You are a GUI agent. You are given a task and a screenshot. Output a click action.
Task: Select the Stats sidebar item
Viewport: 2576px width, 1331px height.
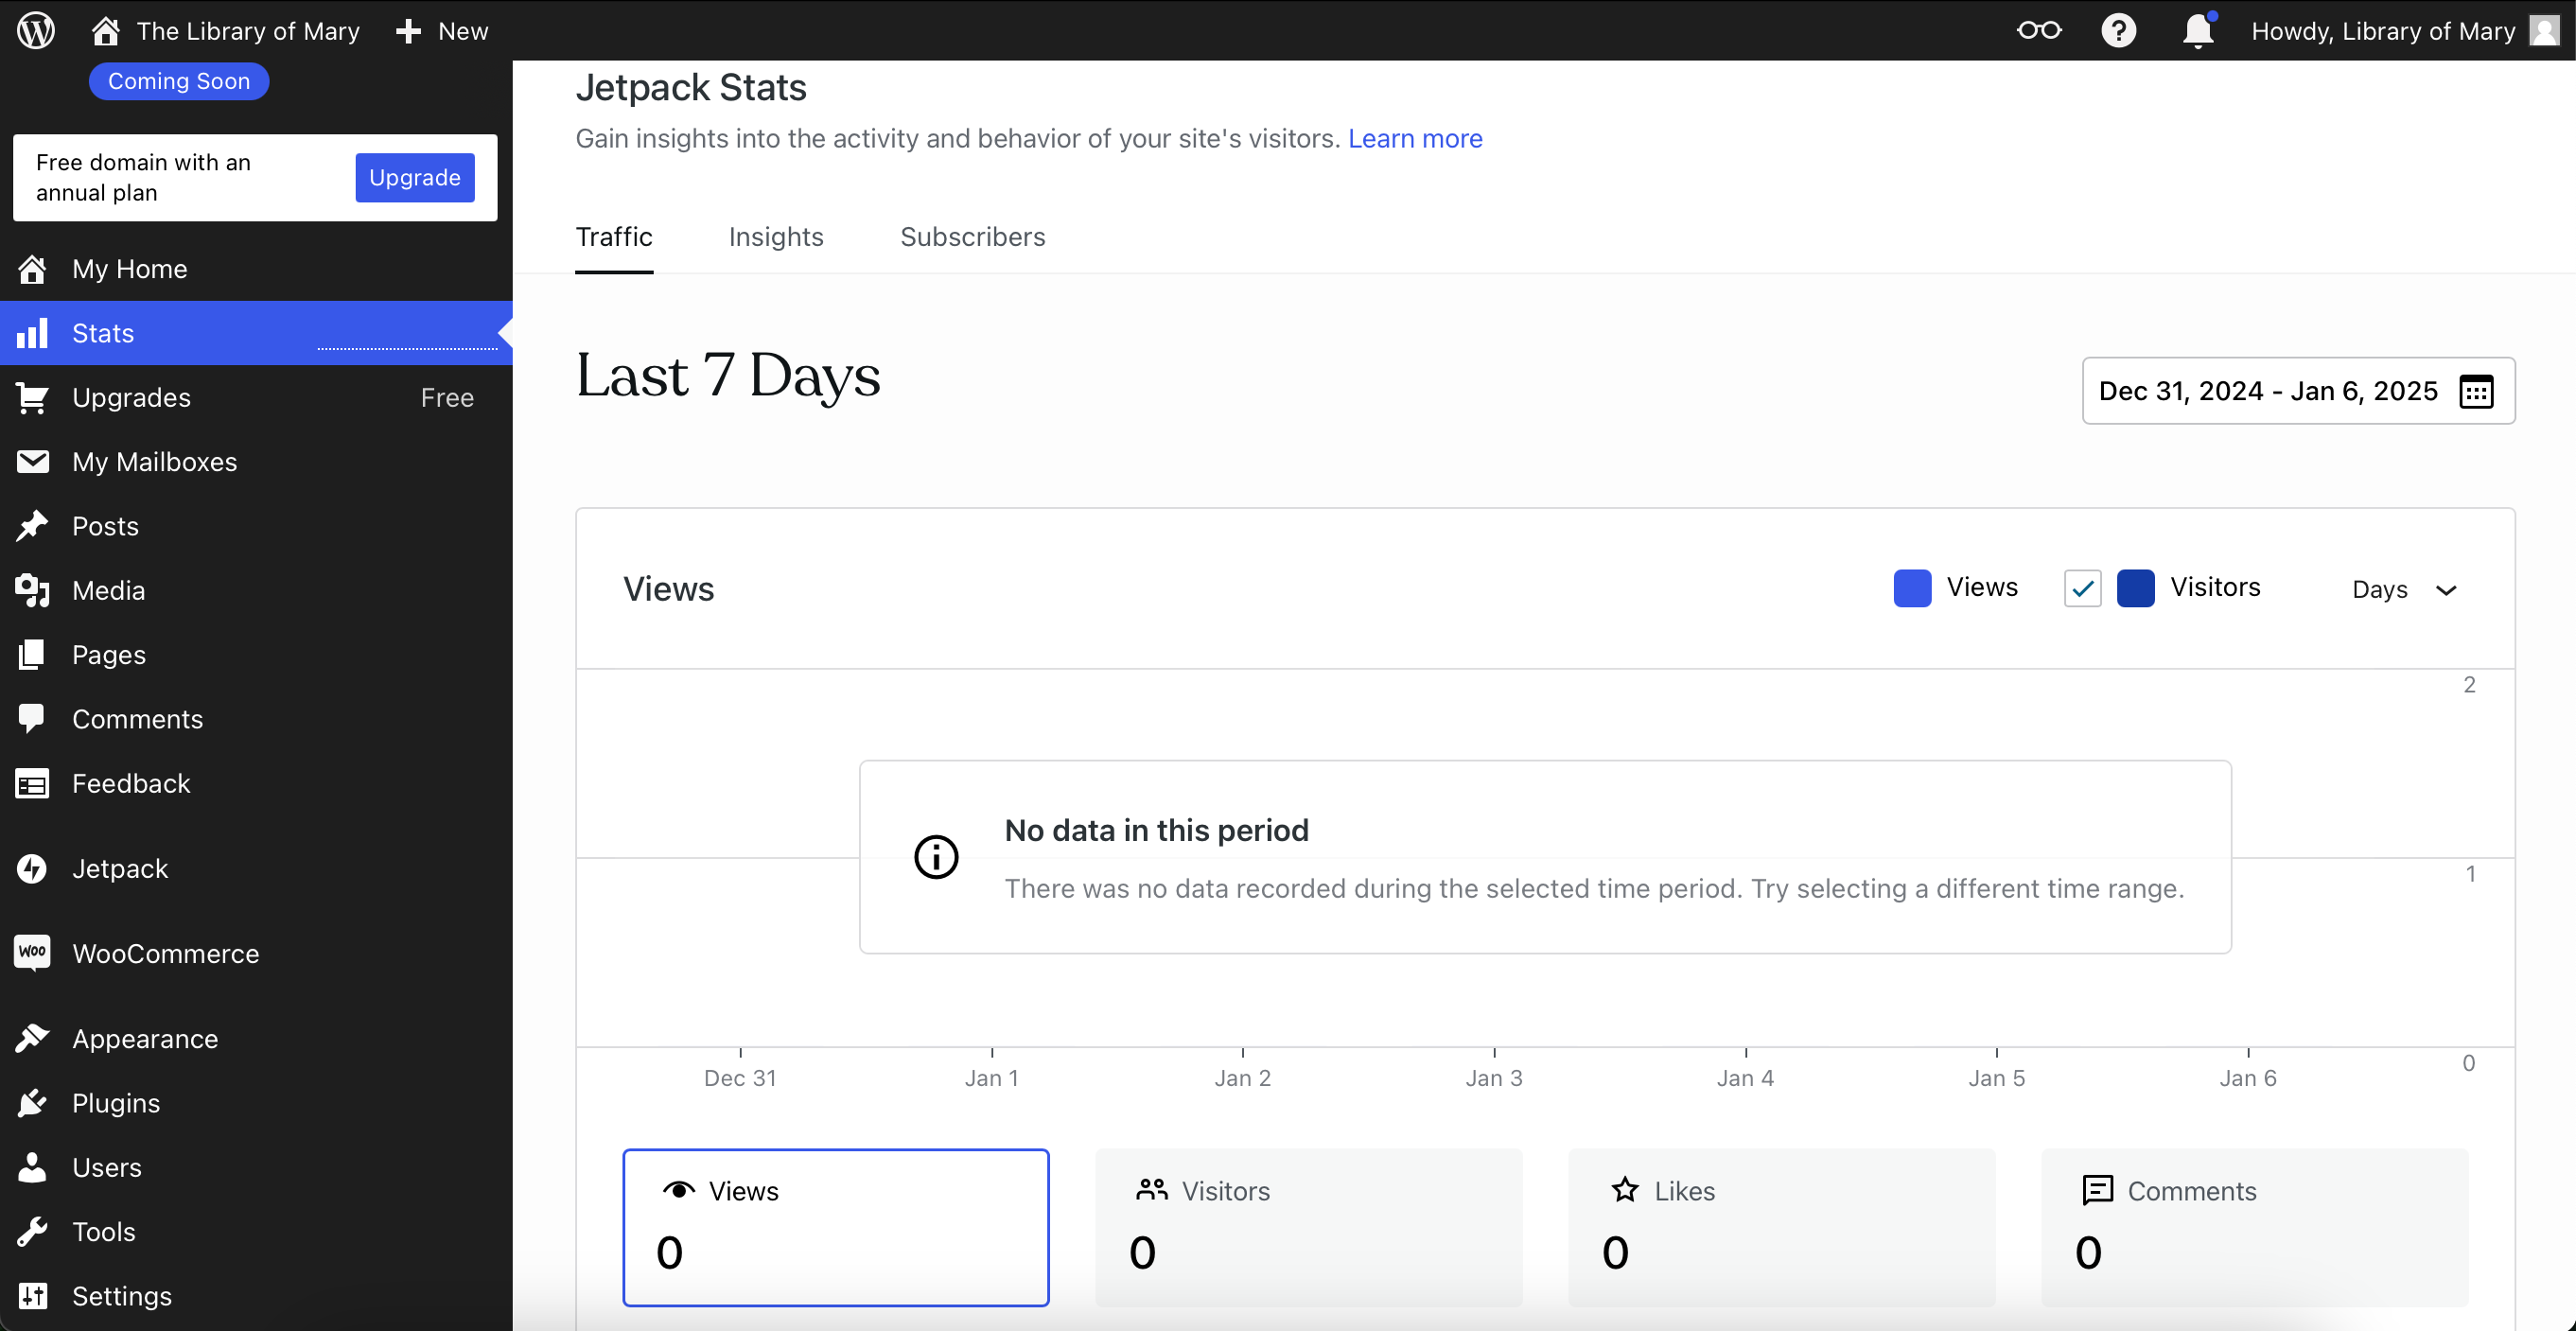[x=102, y=333]
